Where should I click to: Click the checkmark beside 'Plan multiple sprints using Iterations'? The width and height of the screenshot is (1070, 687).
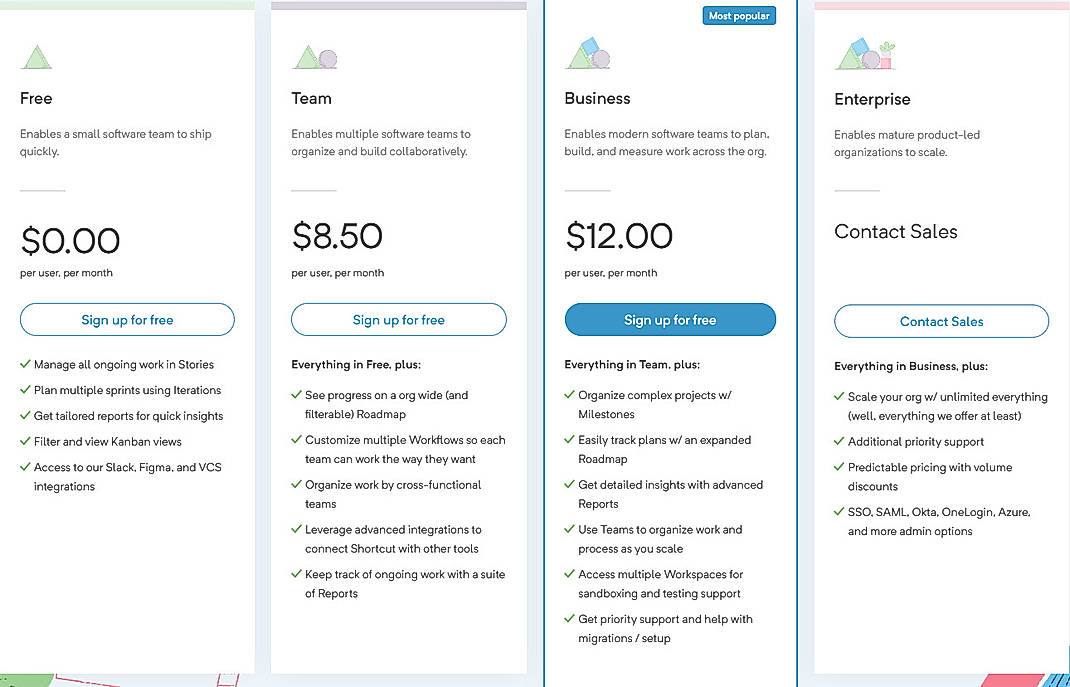(24, 390)
